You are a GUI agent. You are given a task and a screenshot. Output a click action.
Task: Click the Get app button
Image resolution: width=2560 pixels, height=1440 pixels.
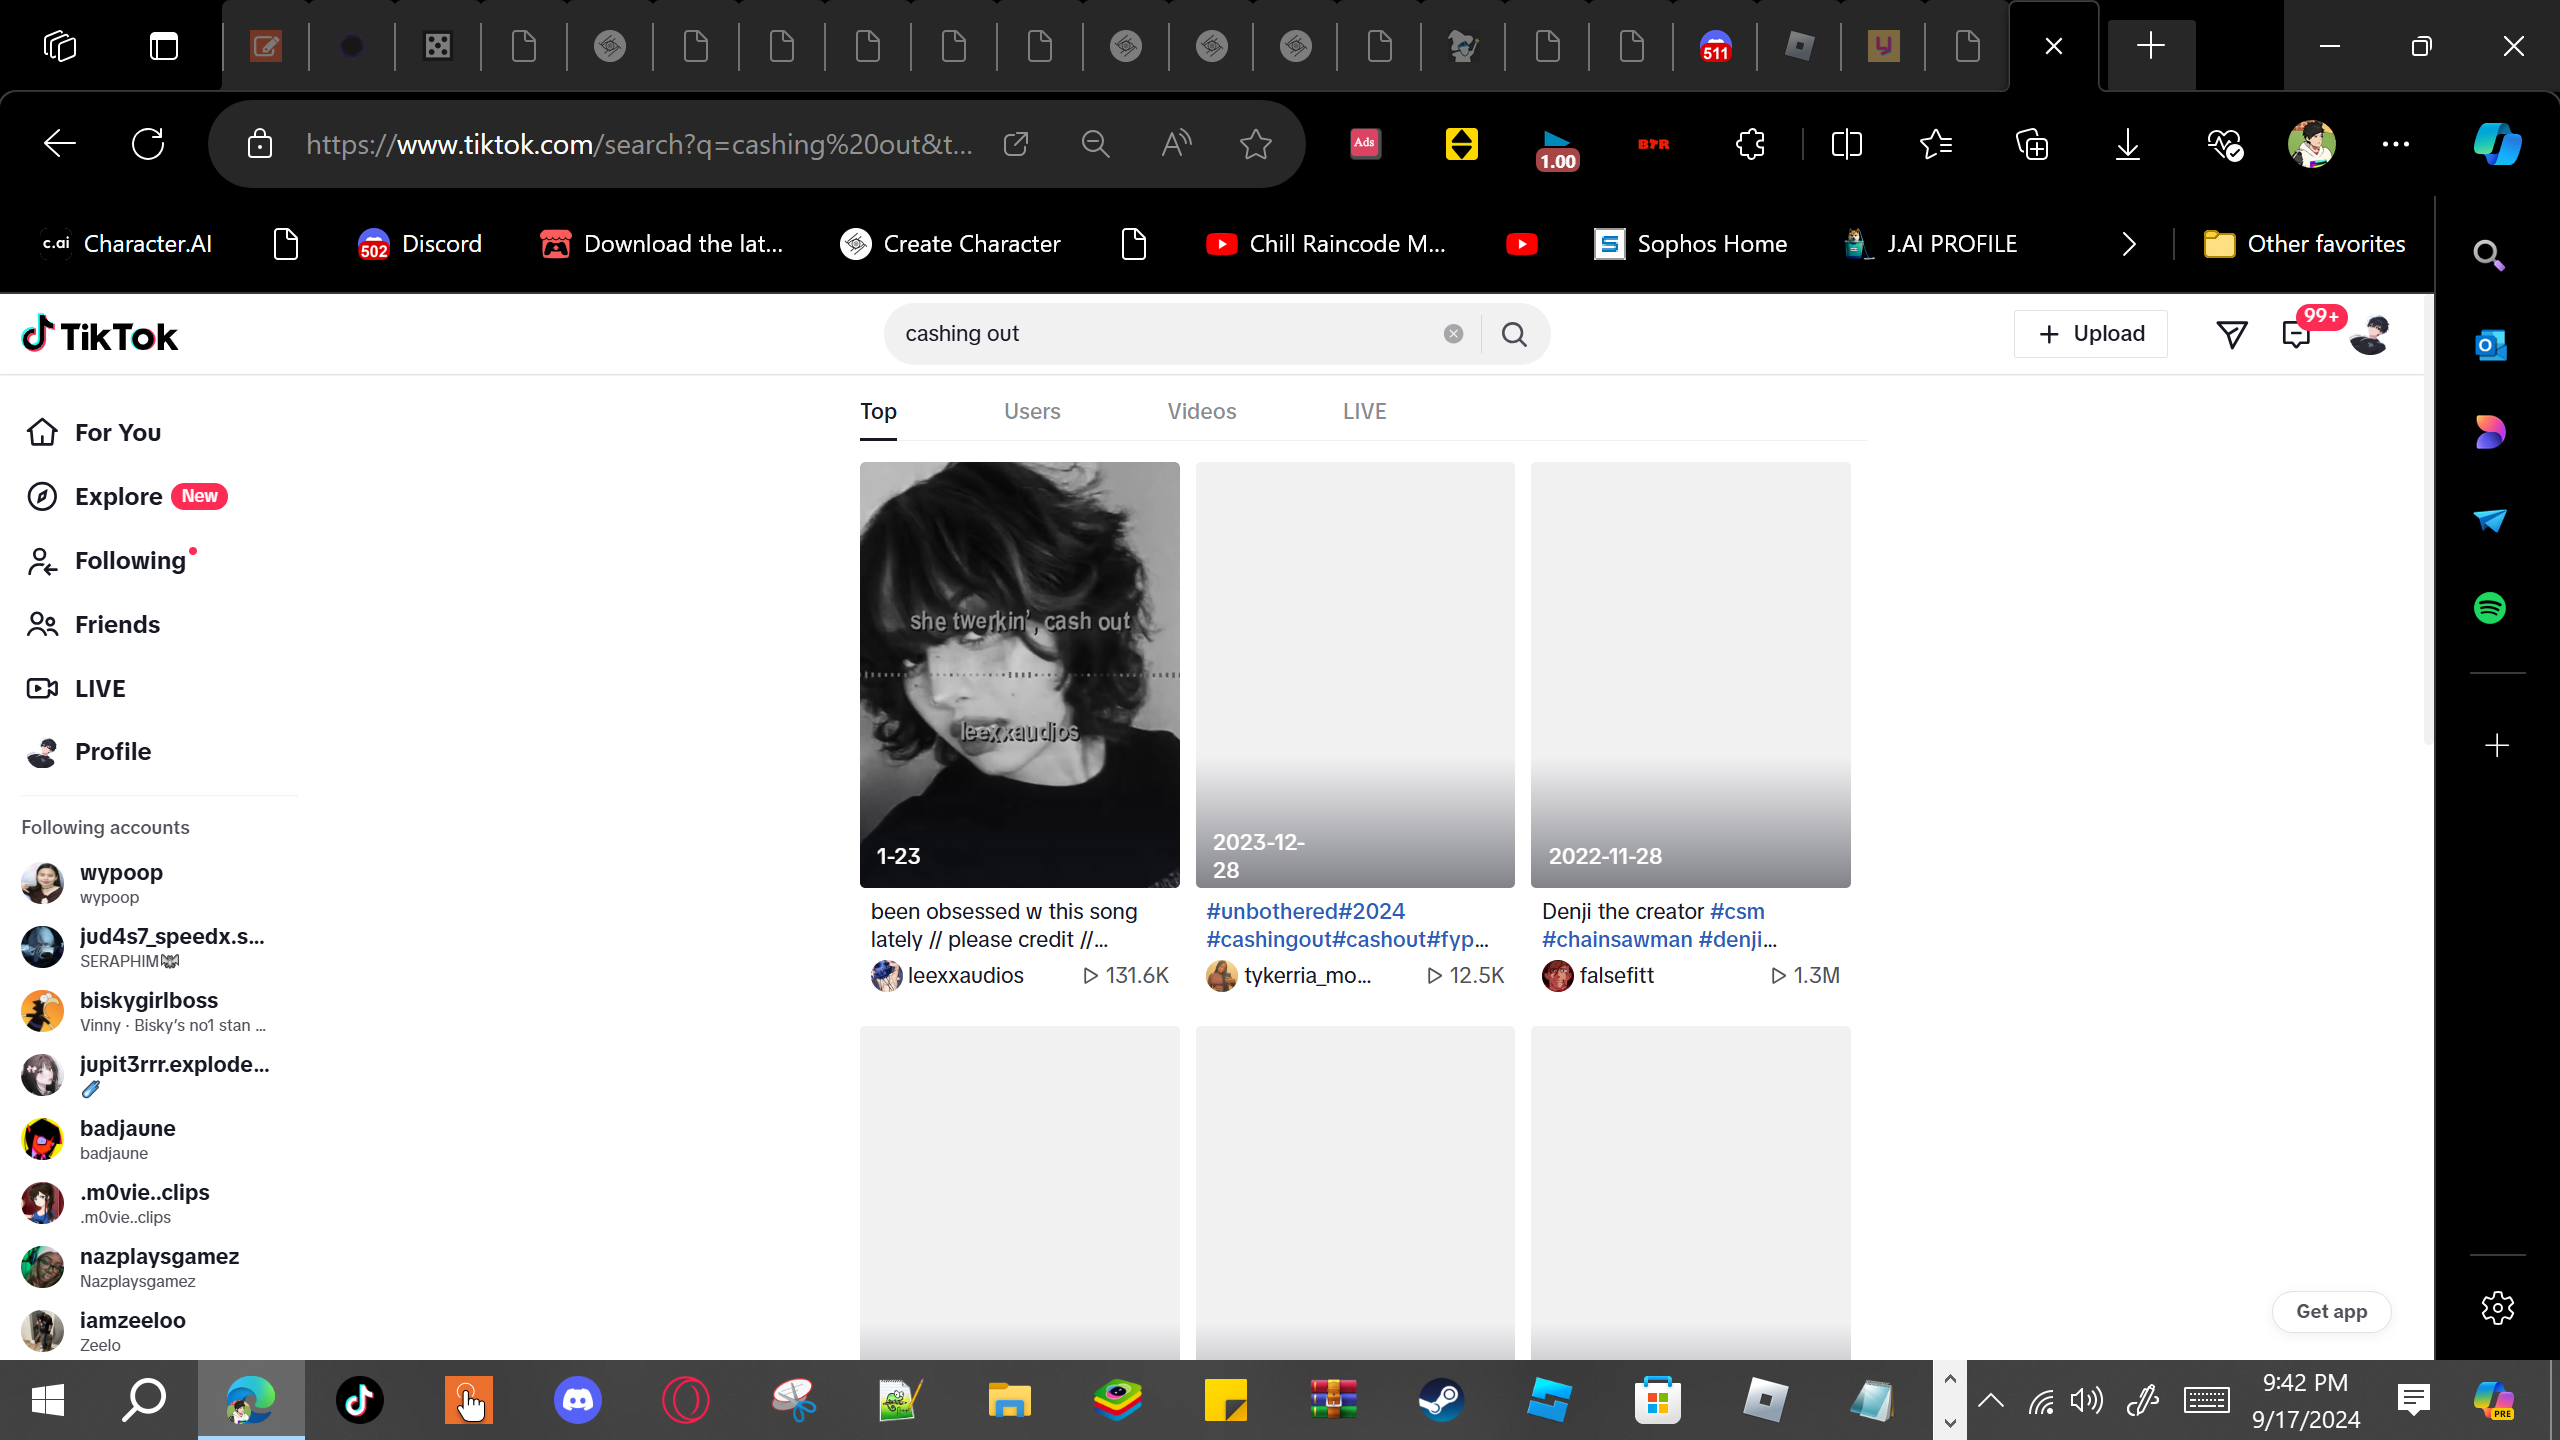pyautogui.click(x=2330, y=1311)
